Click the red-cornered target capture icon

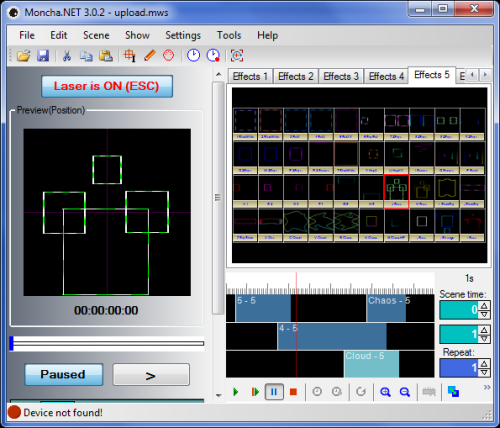[x=237, y=55]
